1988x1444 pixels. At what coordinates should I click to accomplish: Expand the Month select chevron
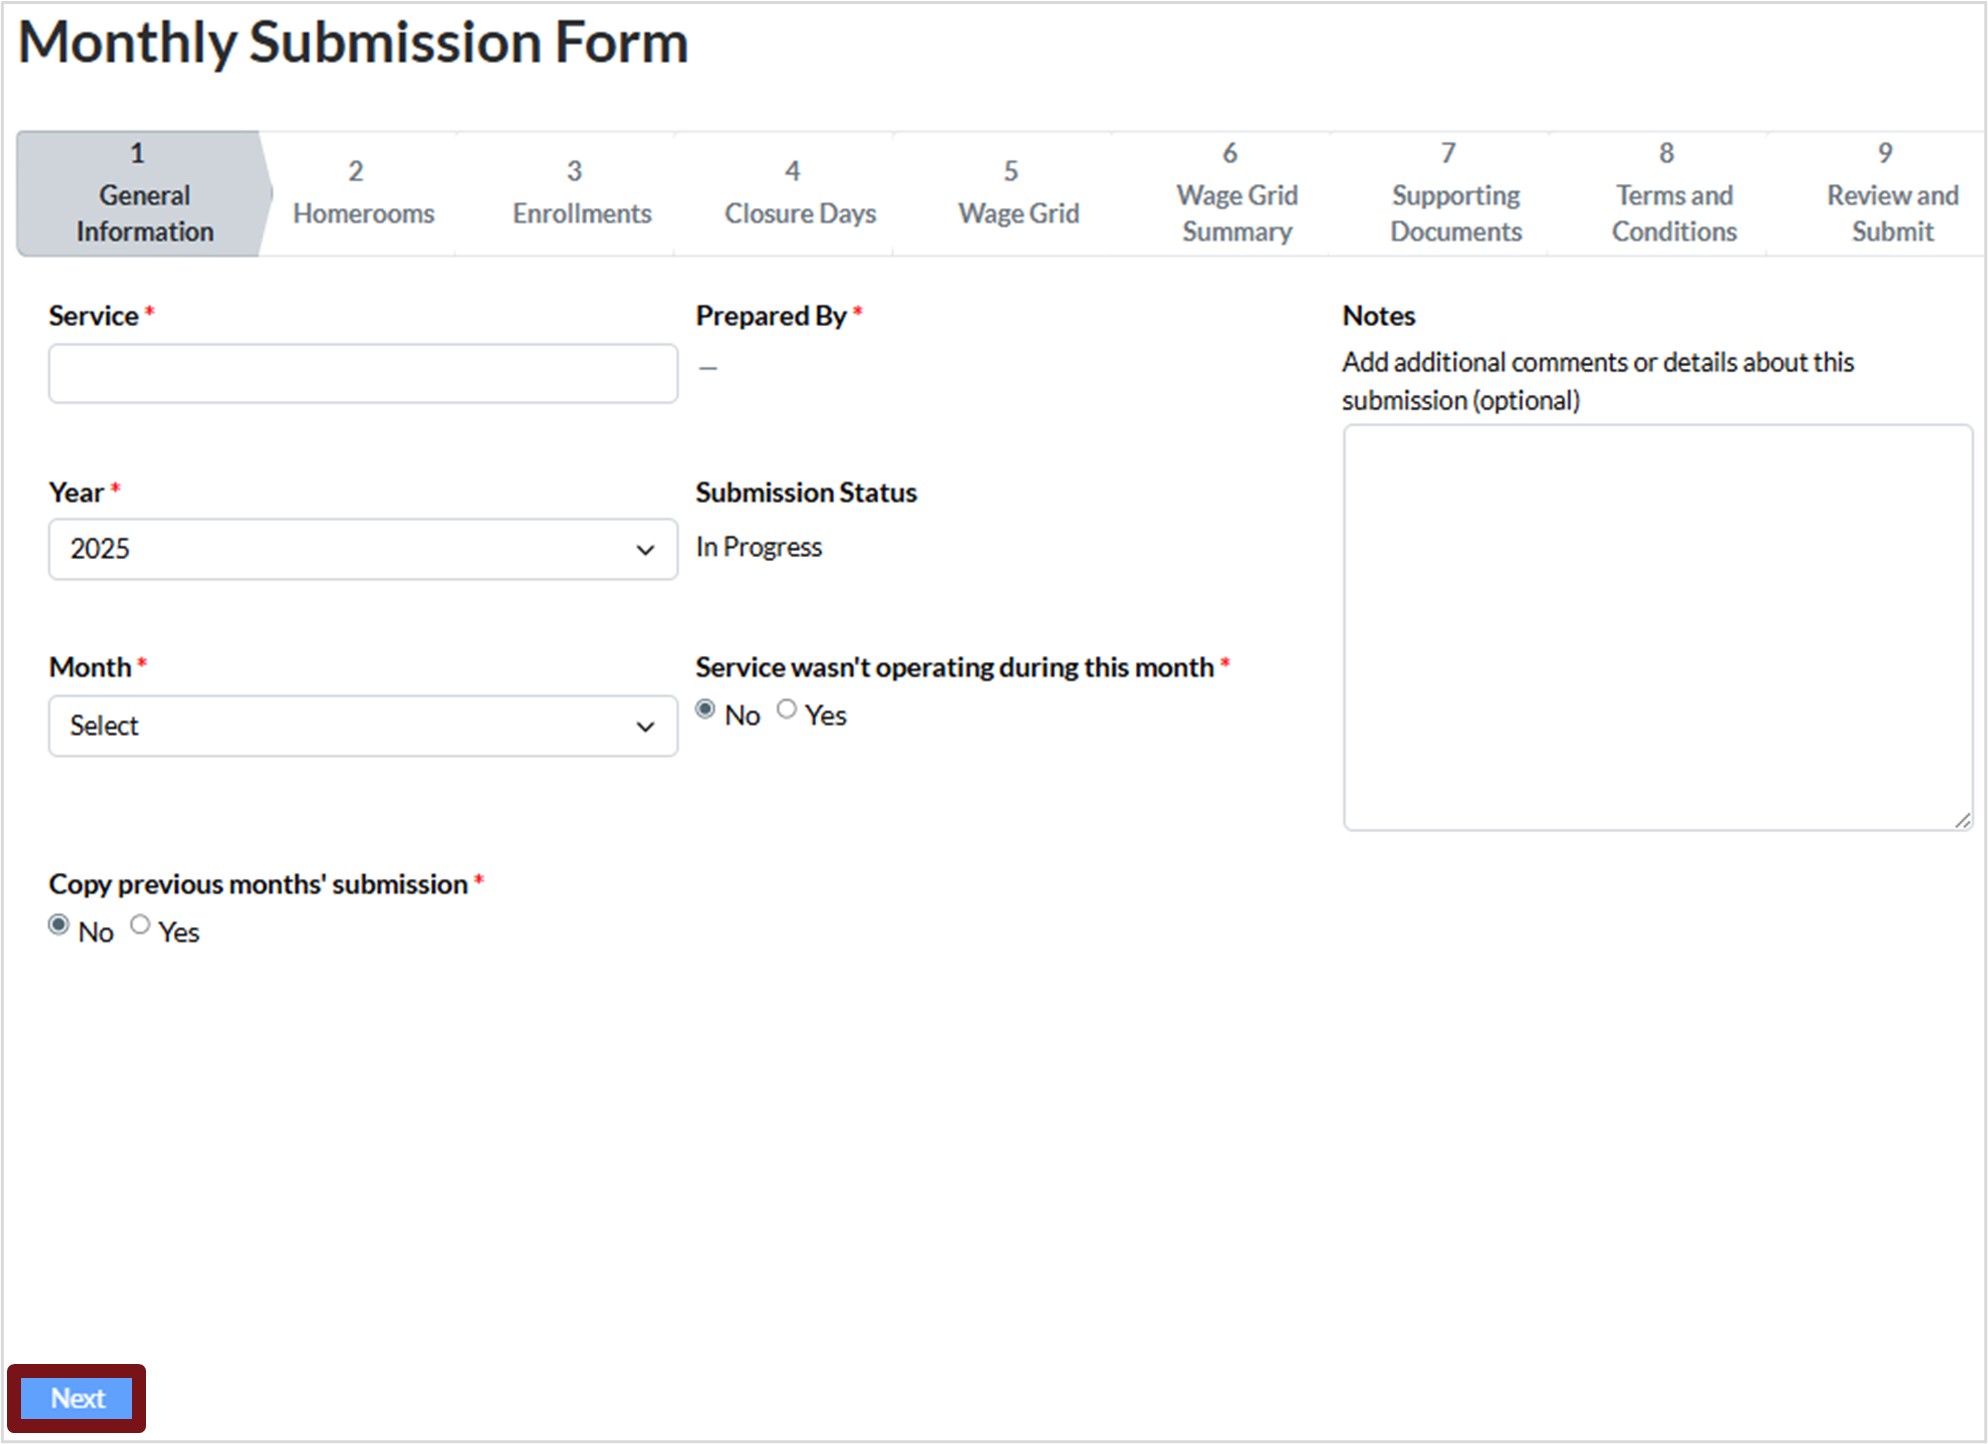pos(645,727)
